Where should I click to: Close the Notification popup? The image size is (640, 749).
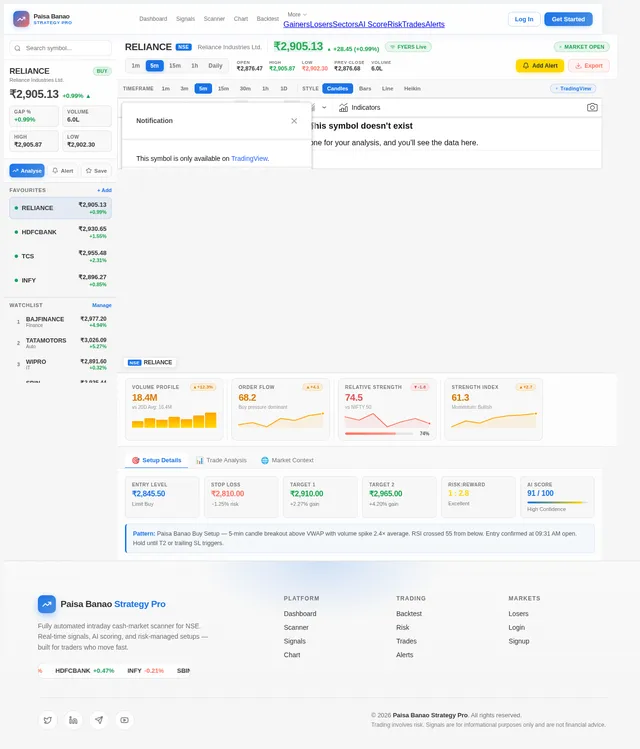click(294, 121)
